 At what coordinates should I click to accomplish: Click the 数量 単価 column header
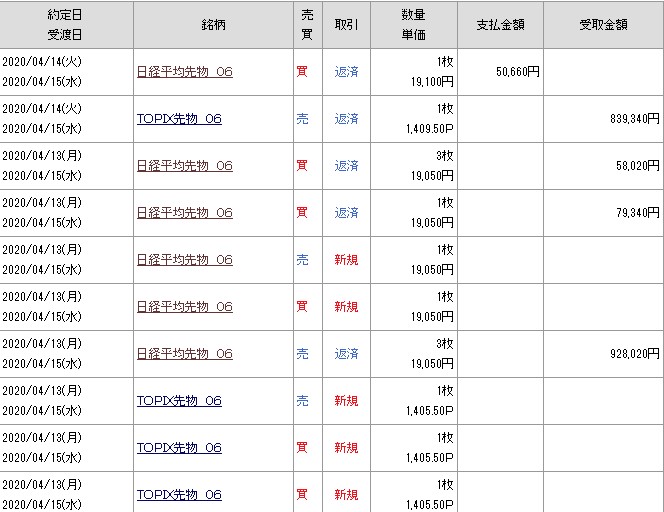coord(413,24)
